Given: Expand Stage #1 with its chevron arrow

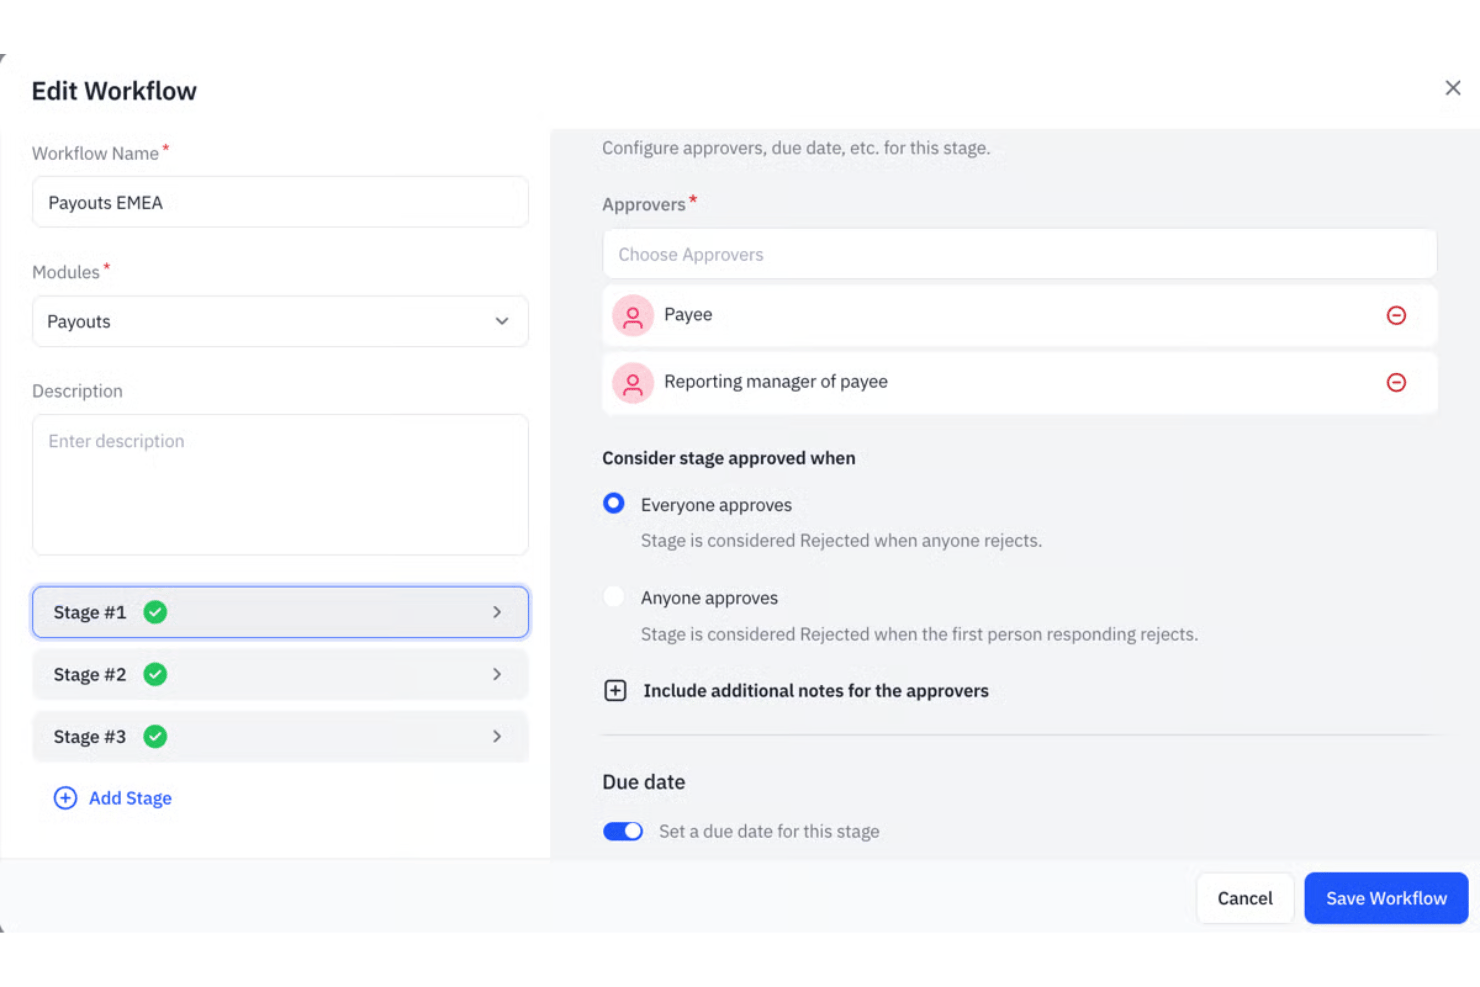Looking at the screenshot, I should [x=497, y=612].
